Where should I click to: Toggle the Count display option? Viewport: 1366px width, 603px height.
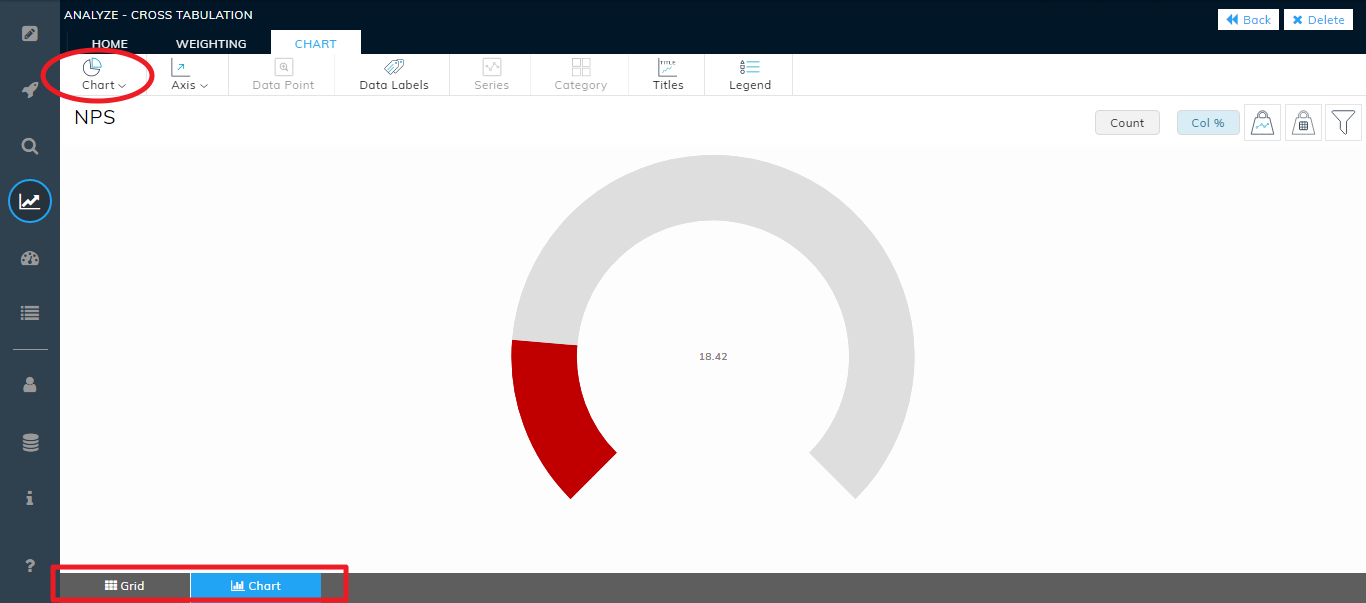1127,123
